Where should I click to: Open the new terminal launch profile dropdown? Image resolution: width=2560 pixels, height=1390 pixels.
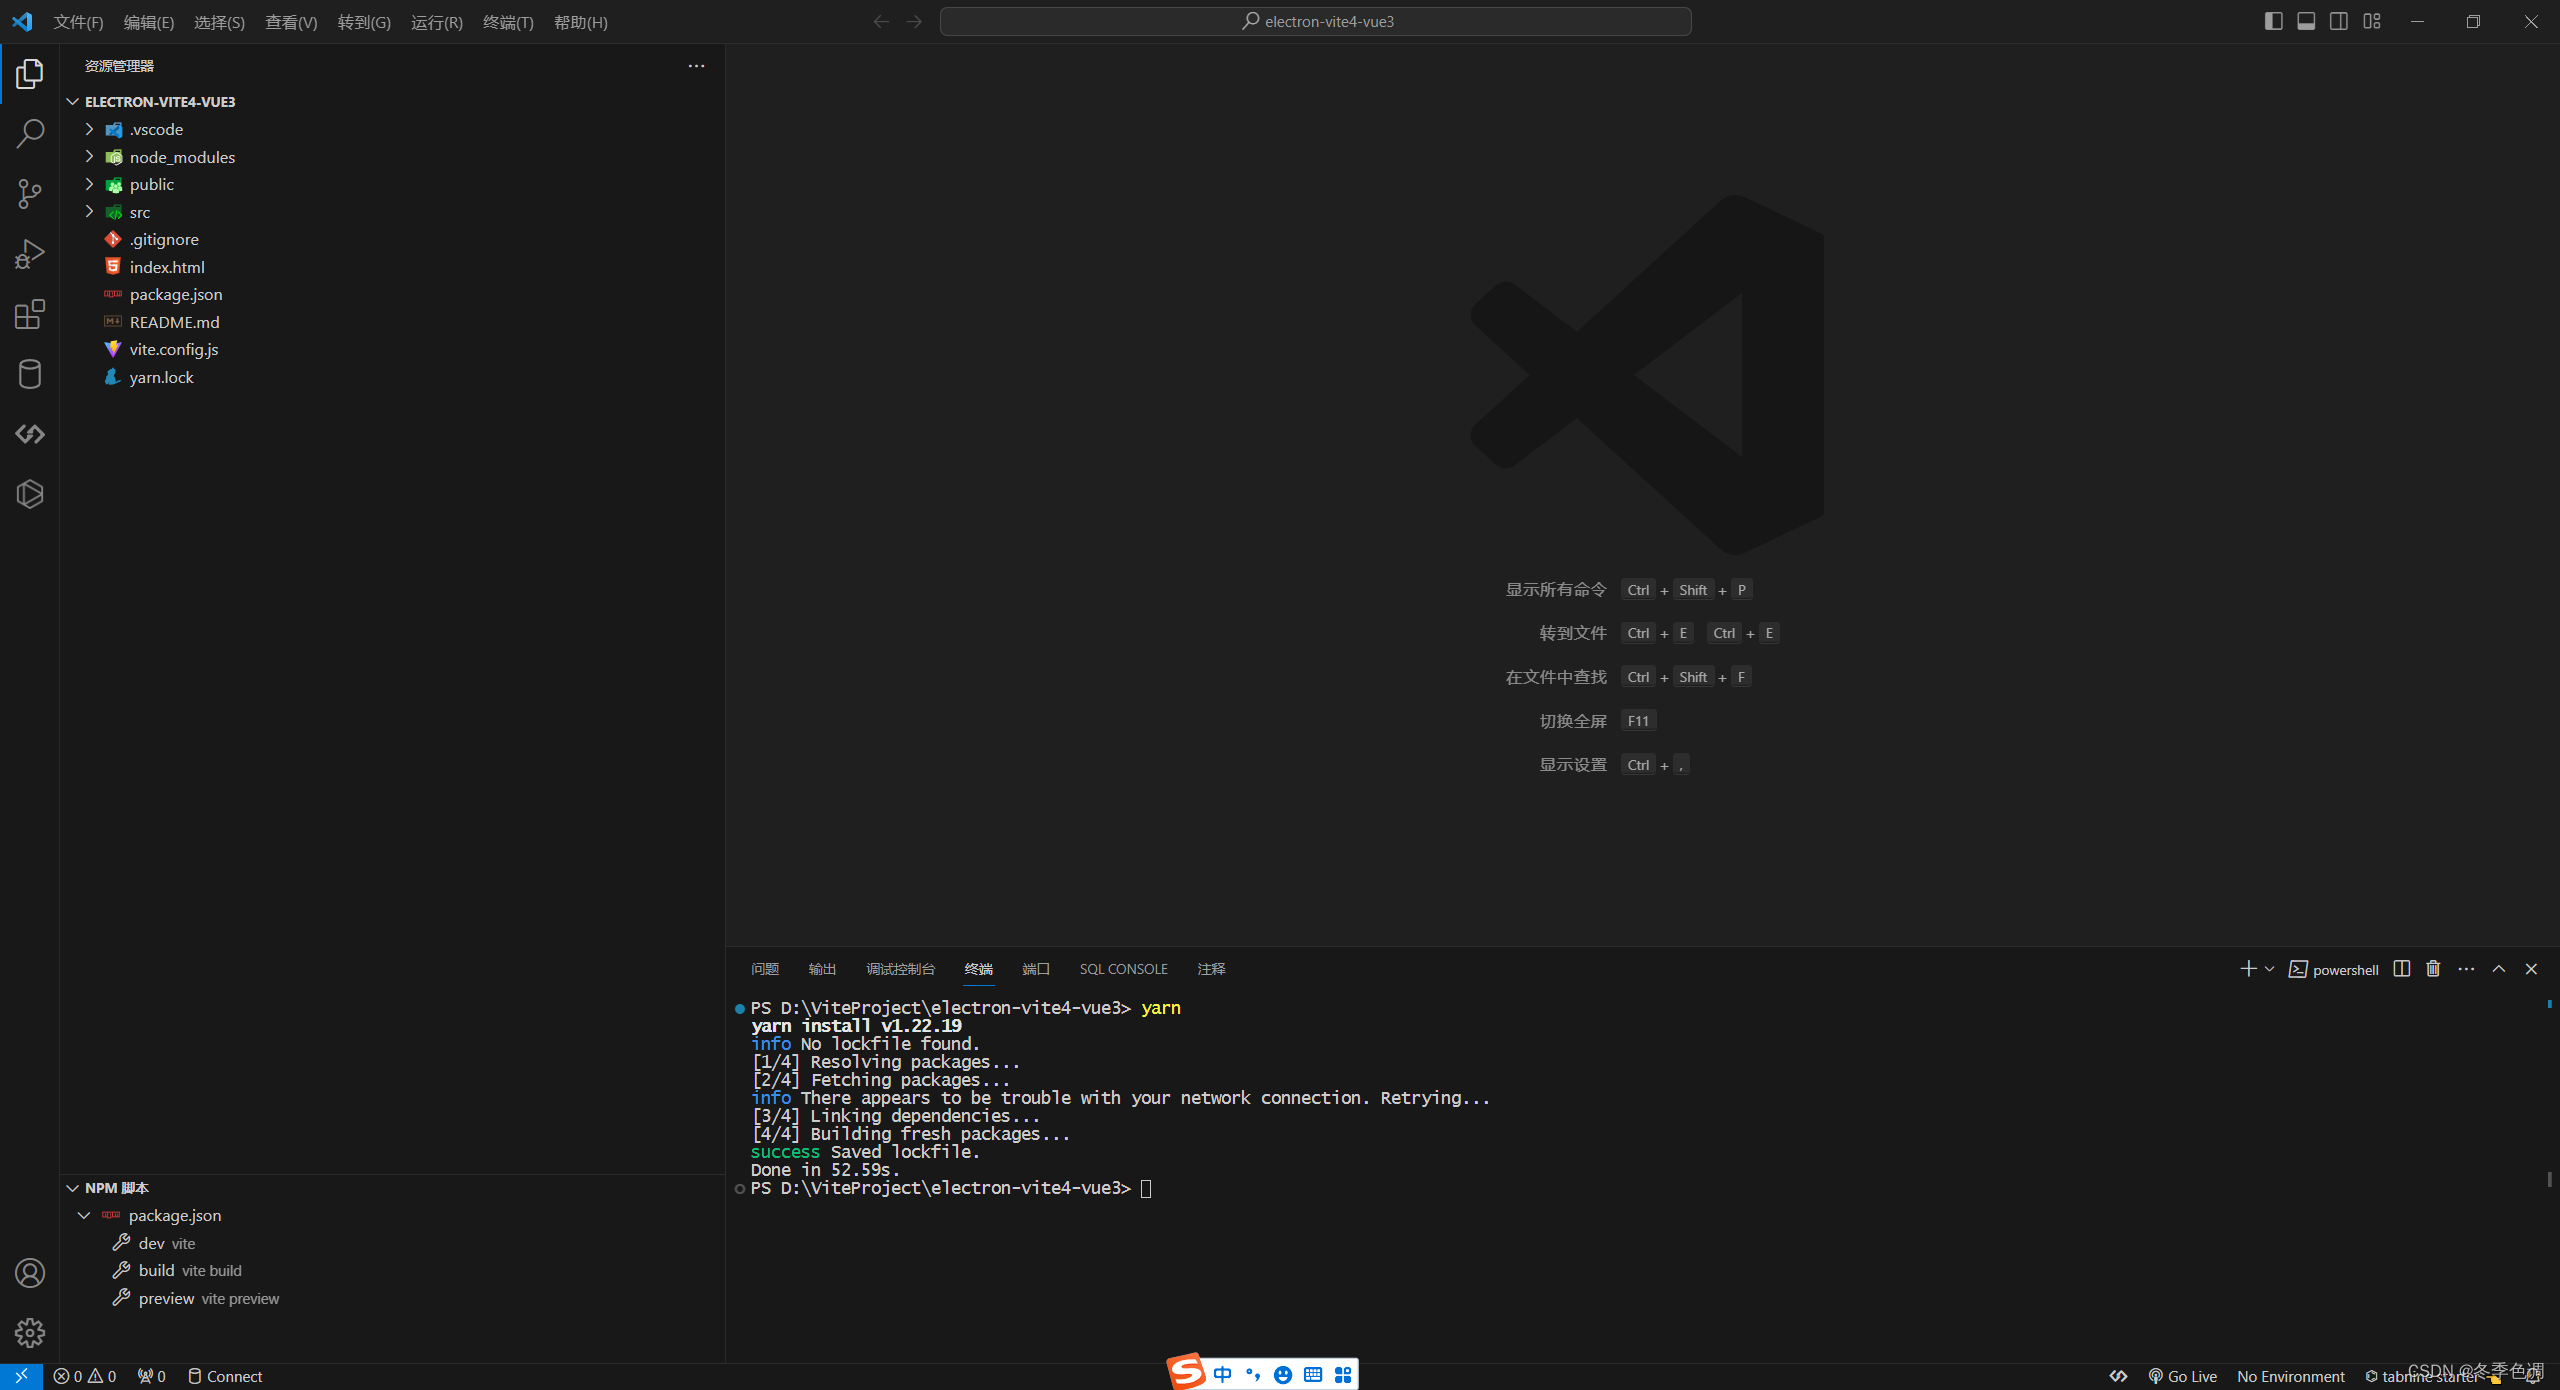click(x=2269, y=969)
